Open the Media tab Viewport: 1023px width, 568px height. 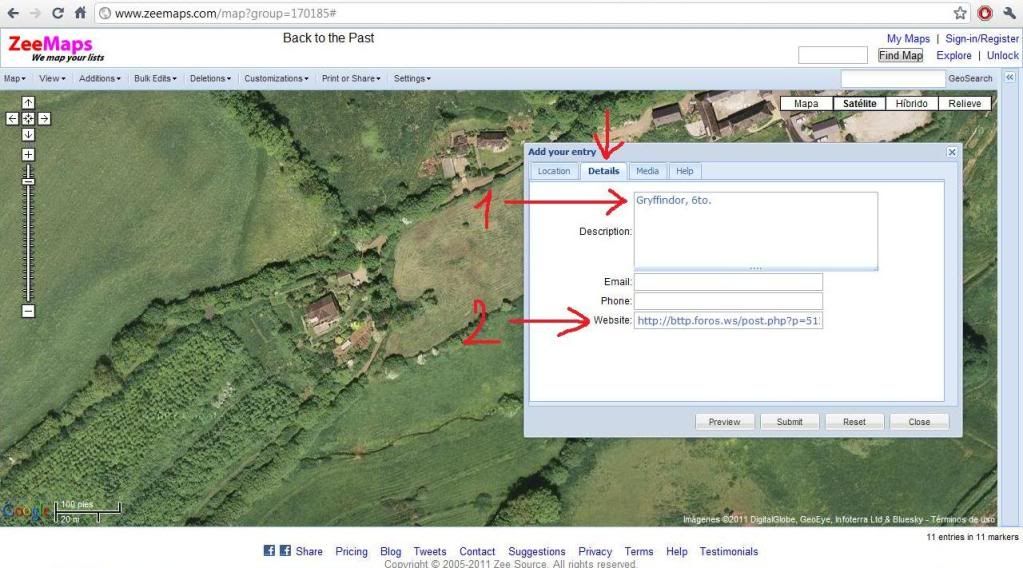[647, 171]
